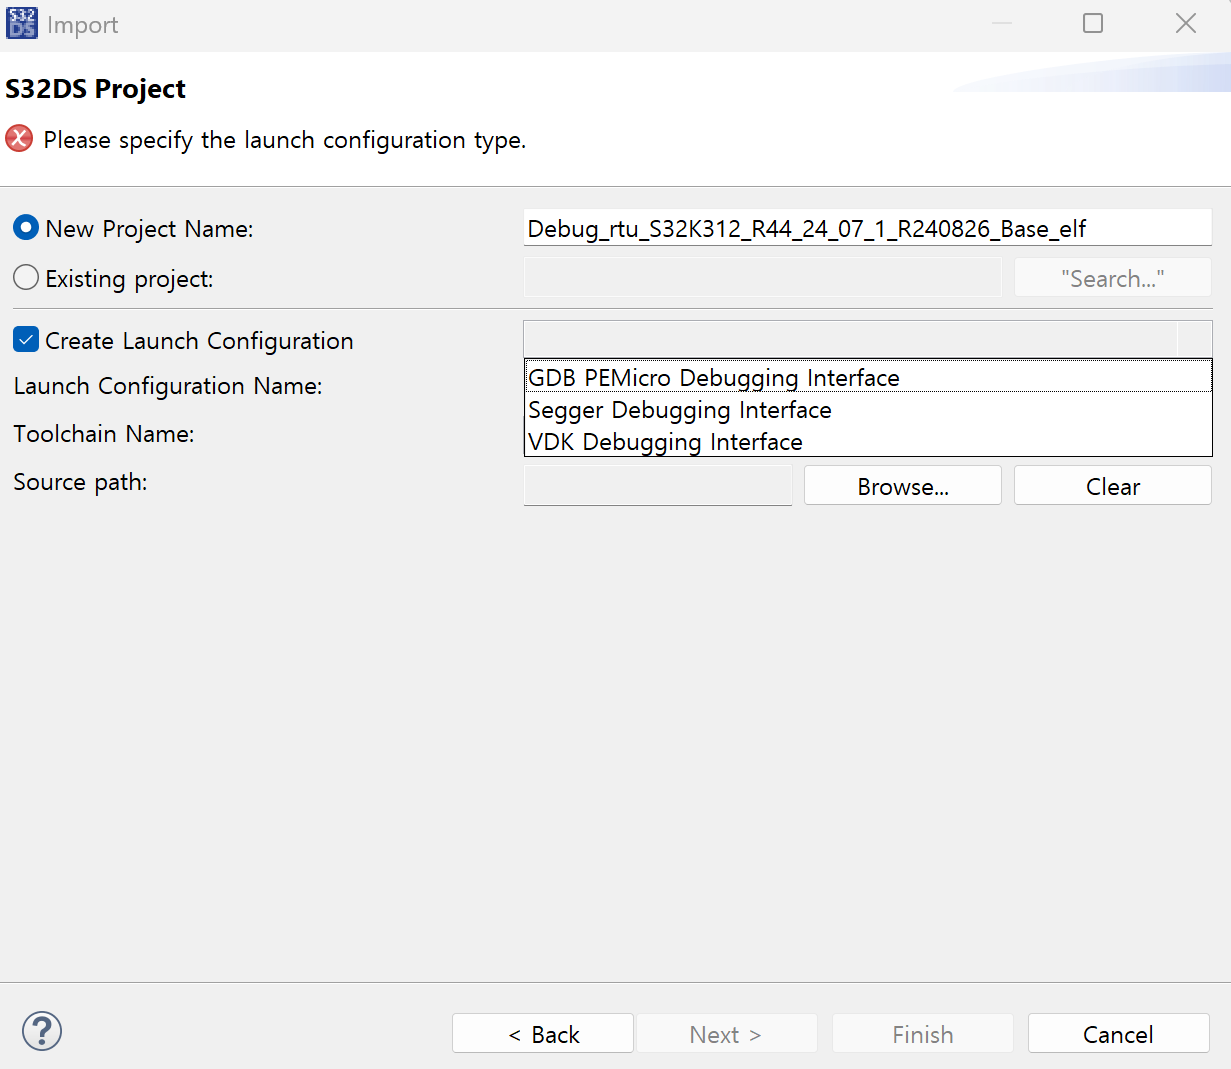
Task: Choose Segger Debugging Interface option
Action: point(867,410)
